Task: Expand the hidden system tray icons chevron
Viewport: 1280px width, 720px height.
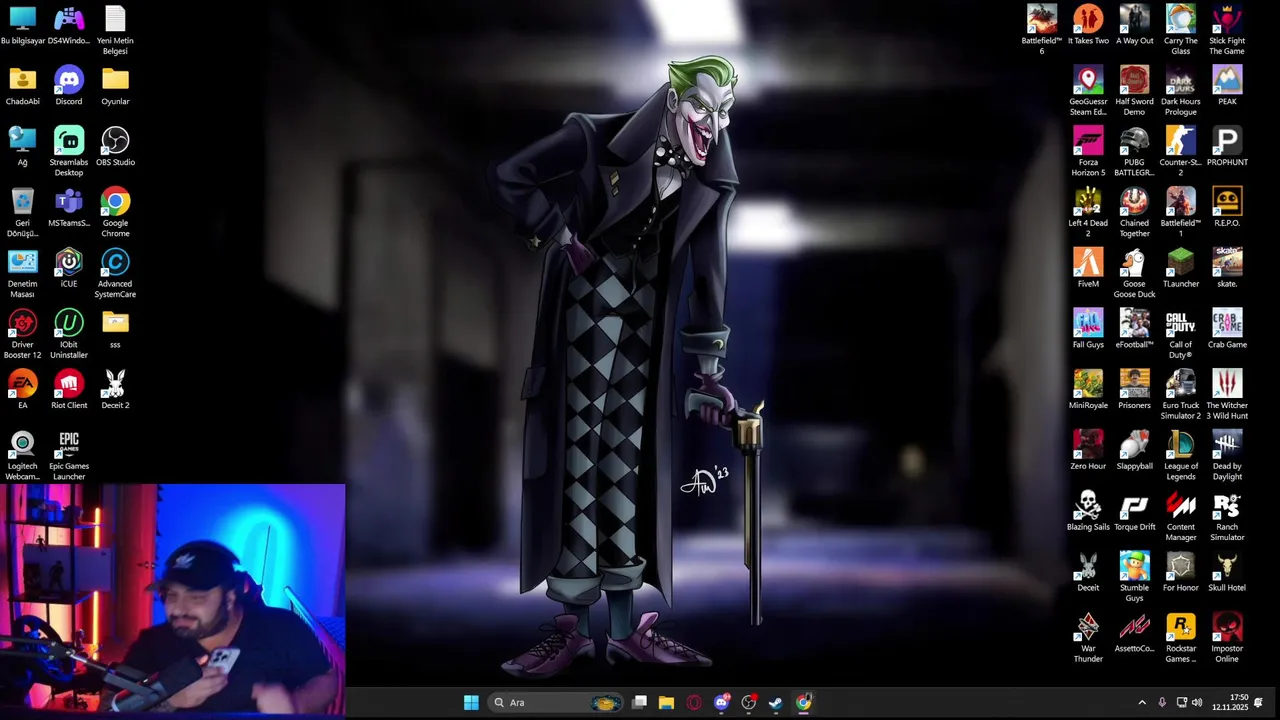Action: [1142, 702]
